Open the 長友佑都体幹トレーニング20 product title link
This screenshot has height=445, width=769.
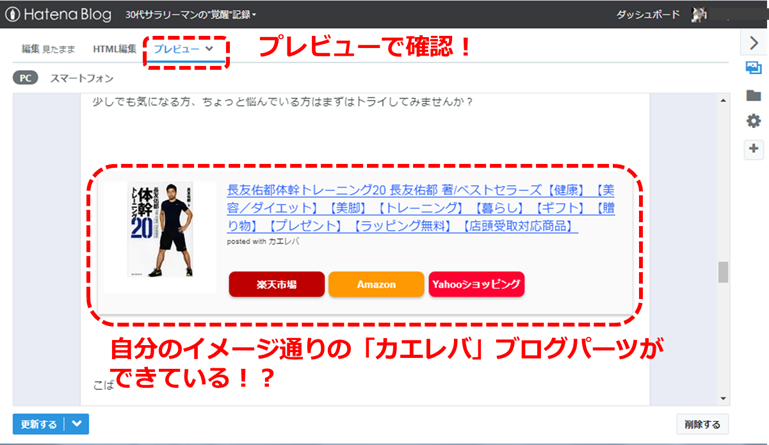(420, 208)
